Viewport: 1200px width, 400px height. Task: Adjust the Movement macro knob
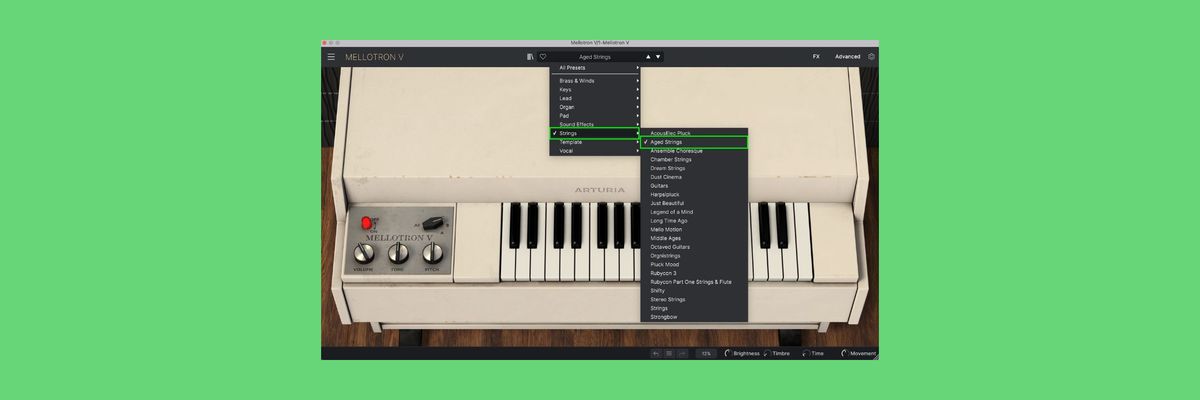844,353
